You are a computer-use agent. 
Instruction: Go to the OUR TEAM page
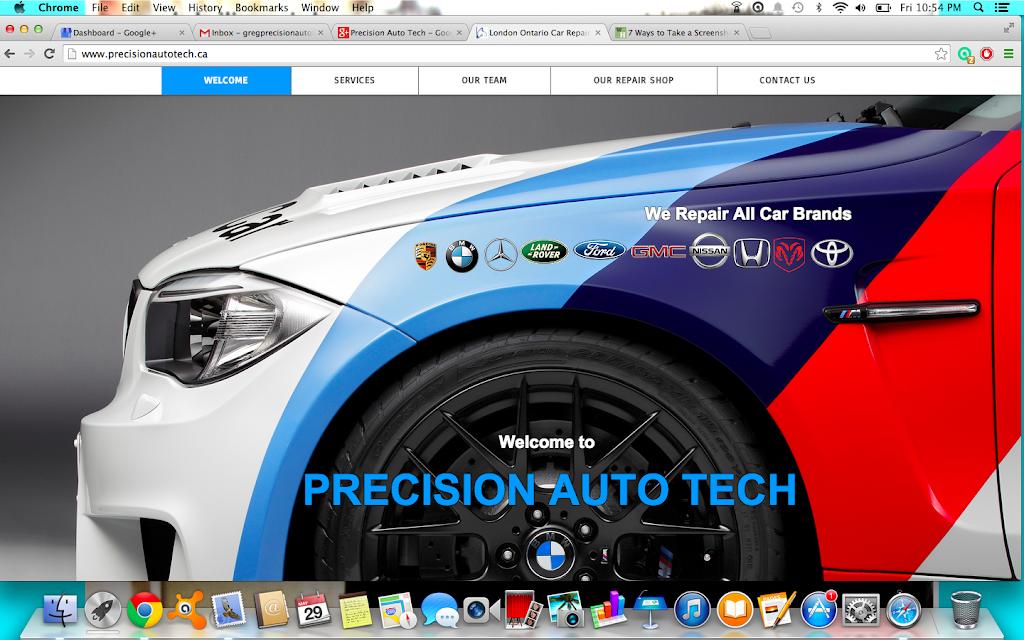pyautogui.click(x=484, y=80)
